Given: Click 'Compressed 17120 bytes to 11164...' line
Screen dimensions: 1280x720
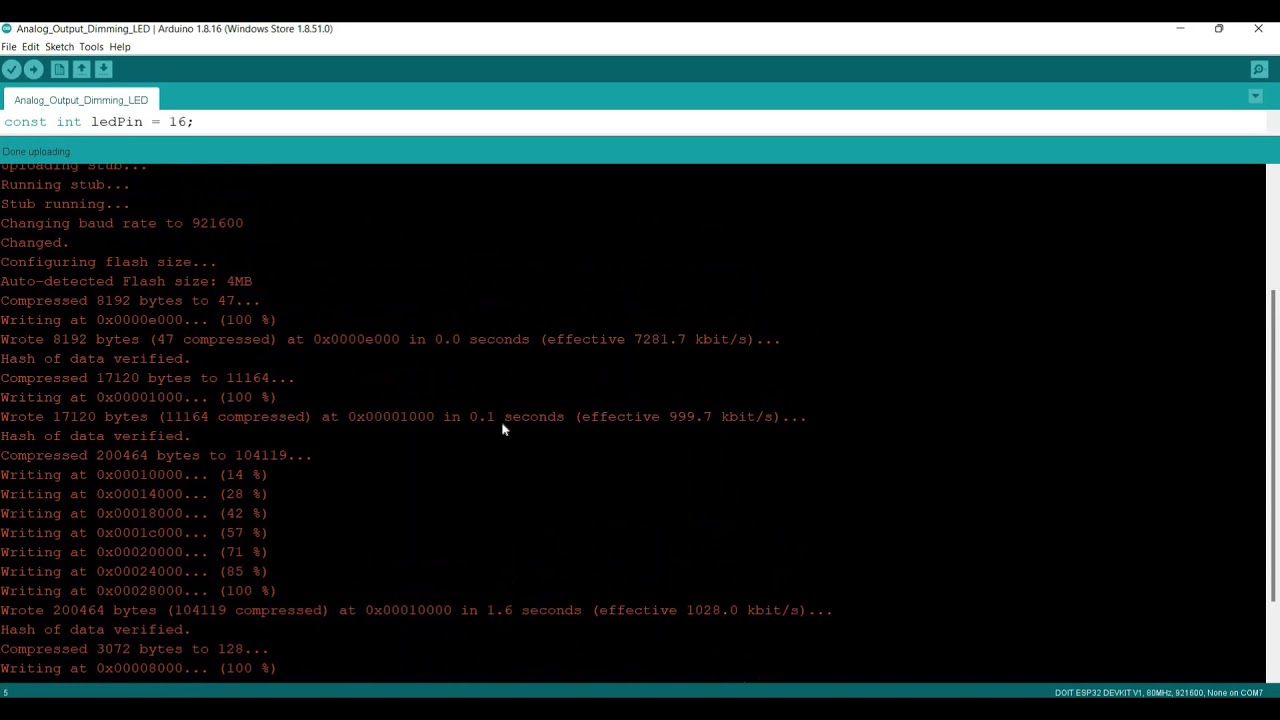Looking at the screenshot, I should [x=147, y=378].
